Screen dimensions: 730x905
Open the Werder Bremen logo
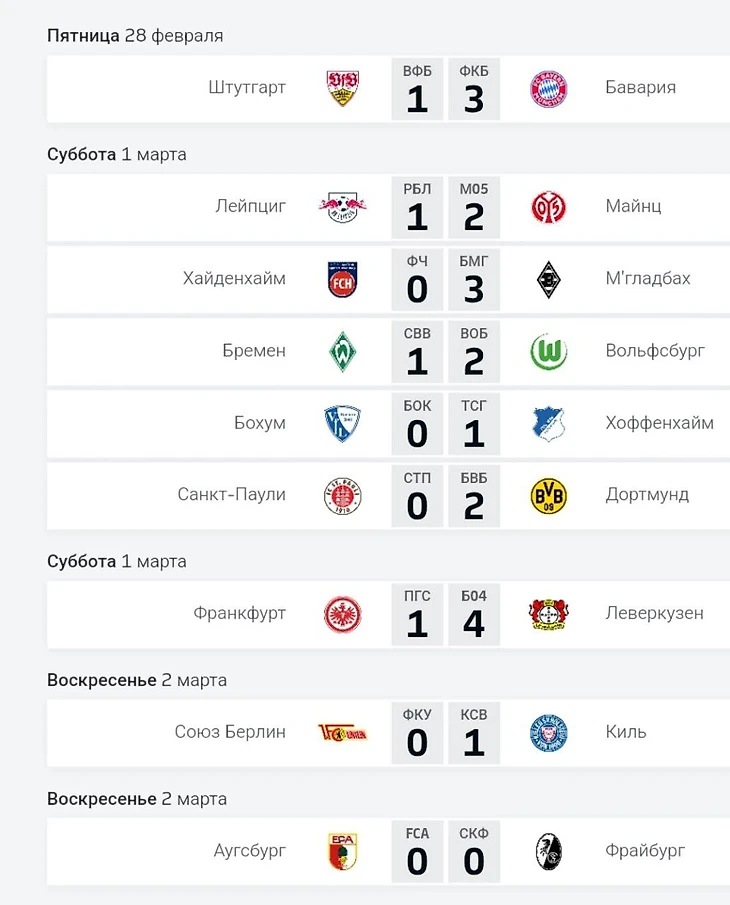(342, 351)
